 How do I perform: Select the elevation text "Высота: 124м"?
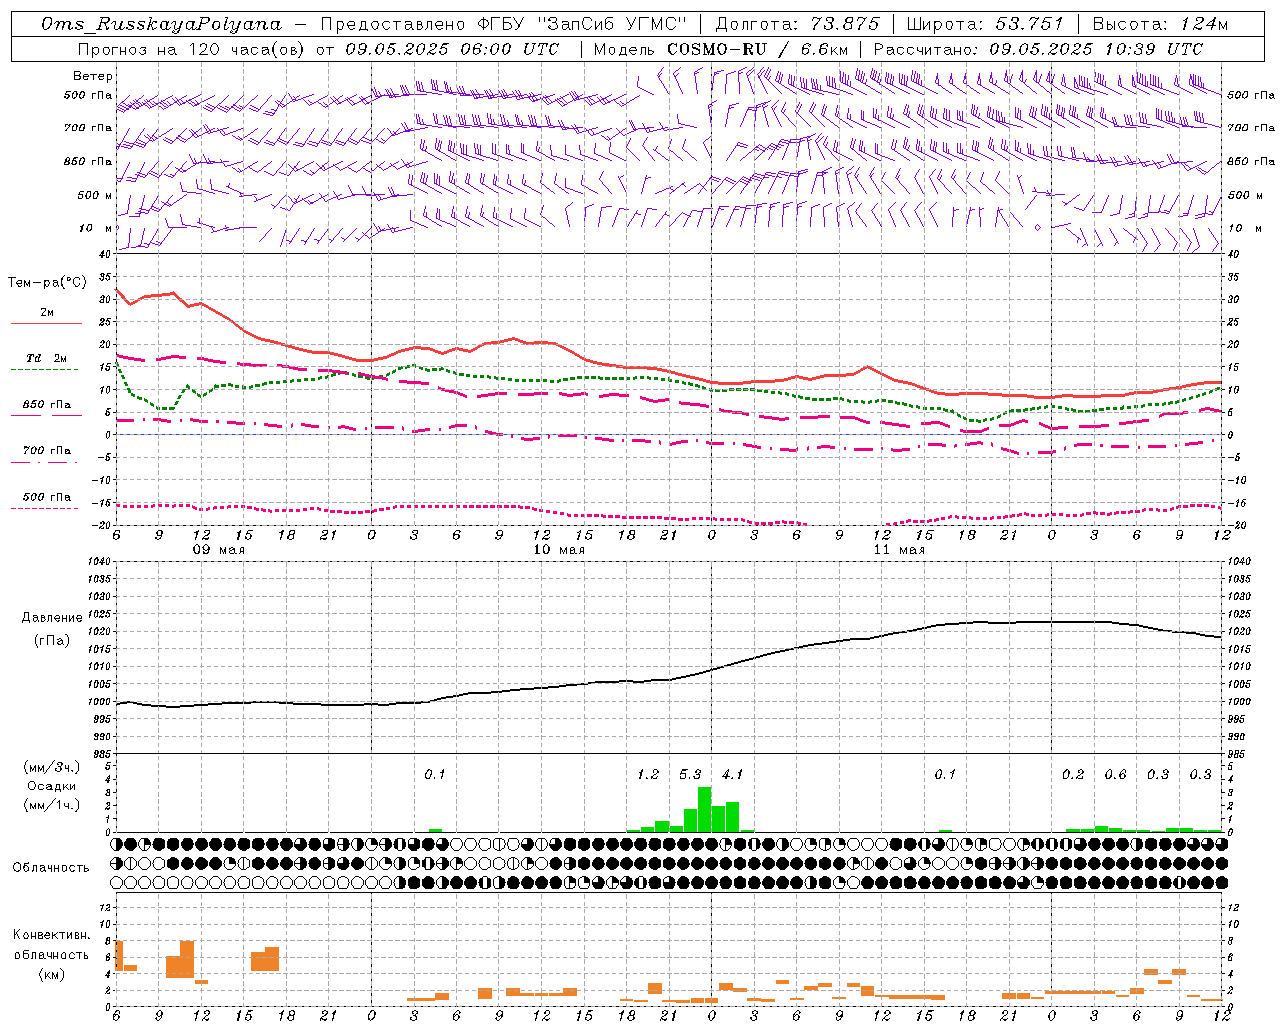coord(1160,24)
